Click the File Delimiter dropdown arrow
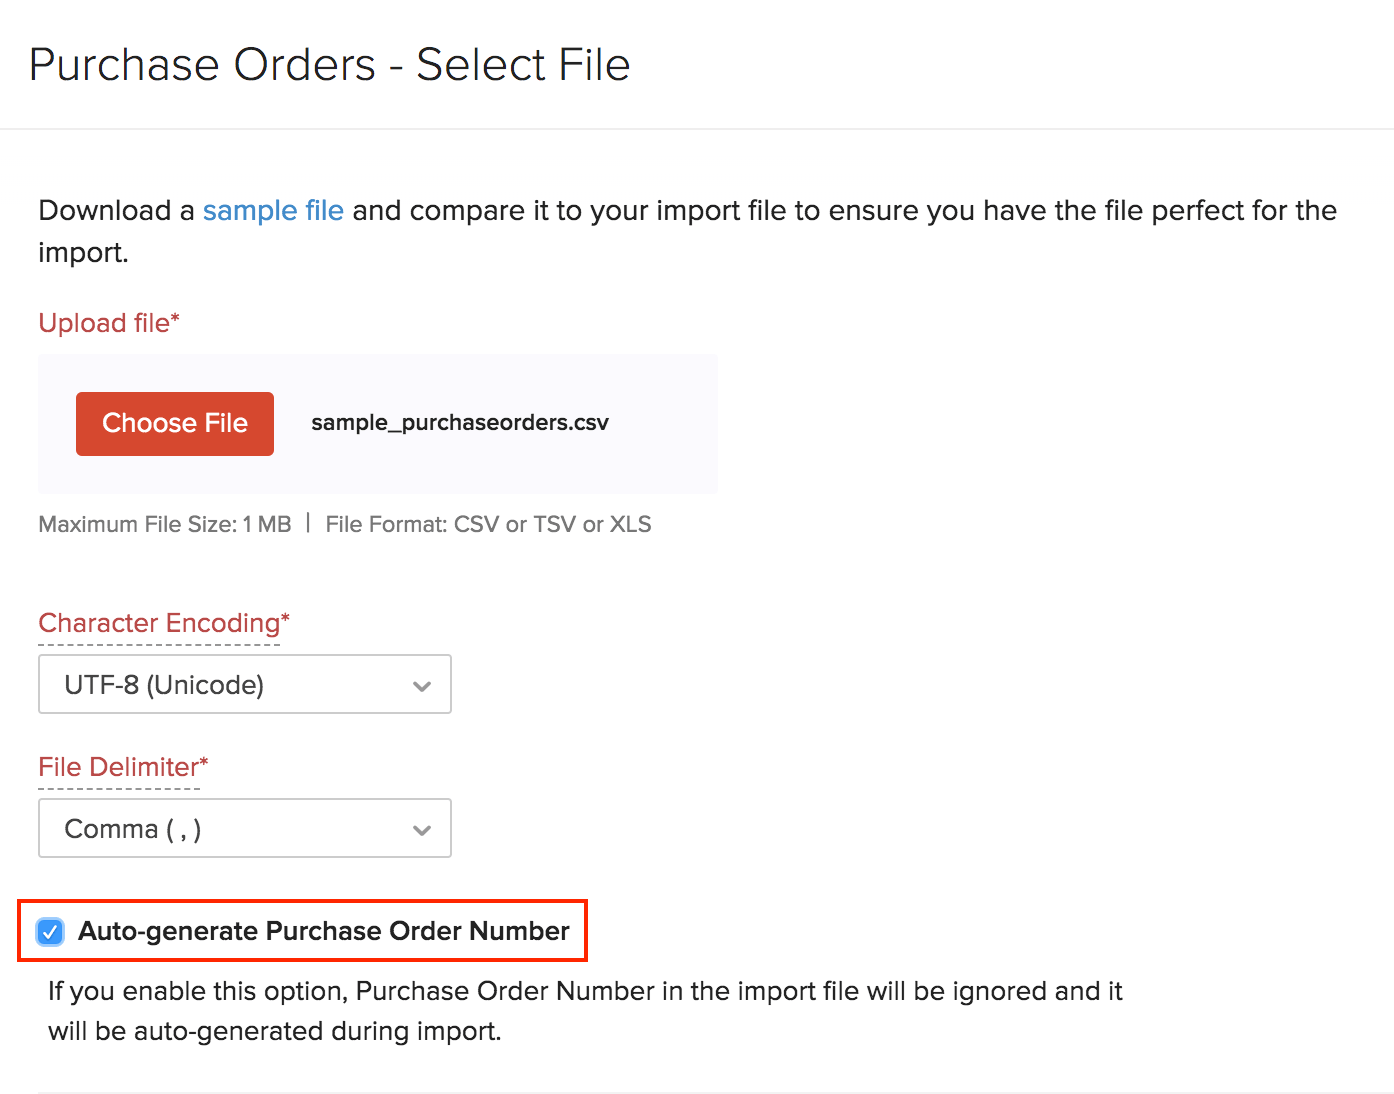 point(421,828)
